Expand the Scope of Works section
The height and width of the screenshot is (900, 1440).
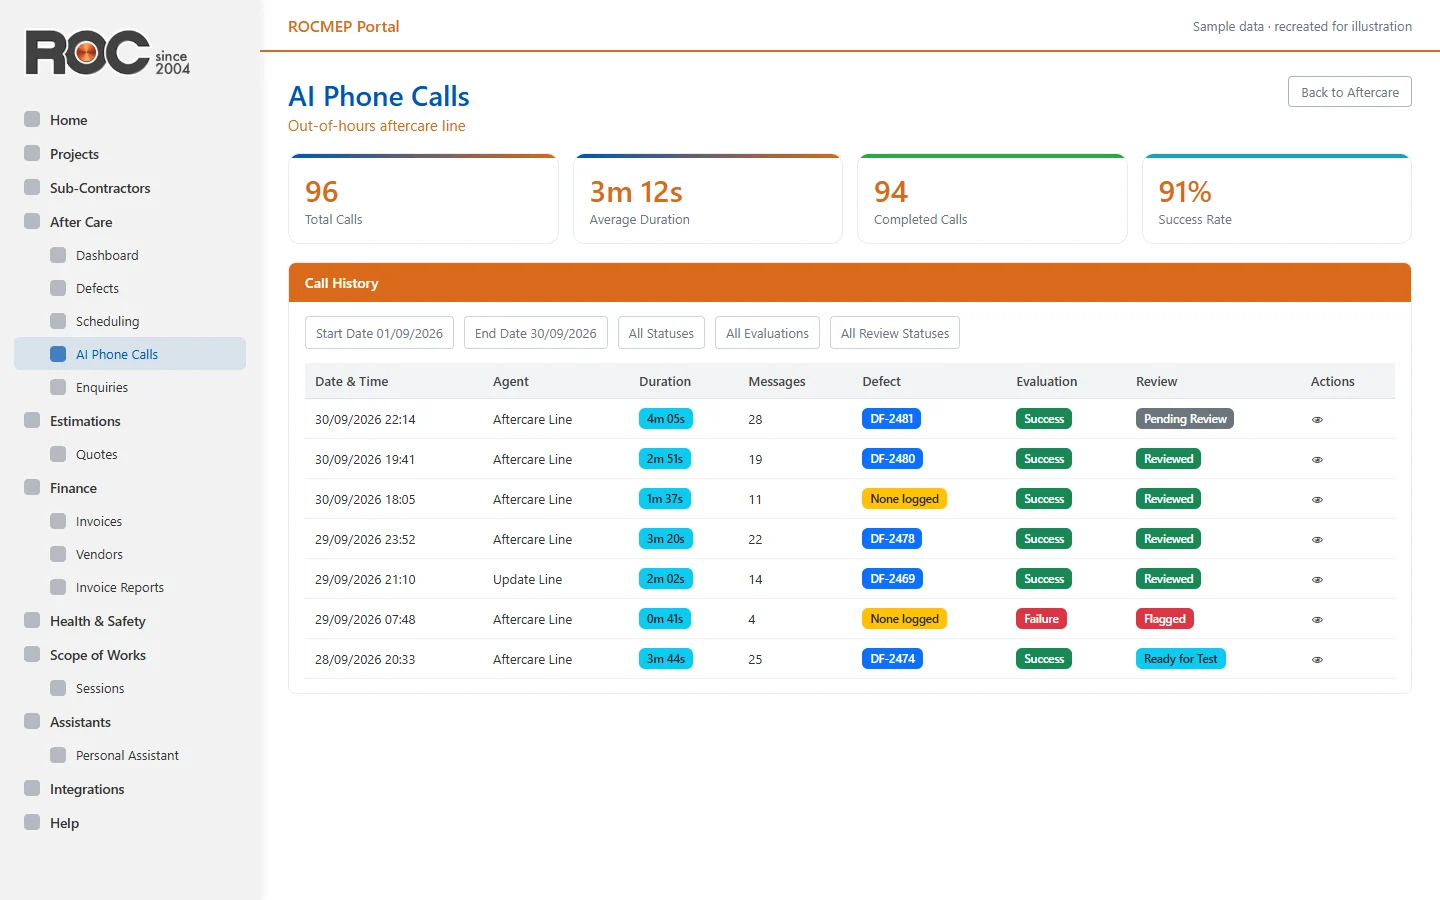click(x=130, y=655)
